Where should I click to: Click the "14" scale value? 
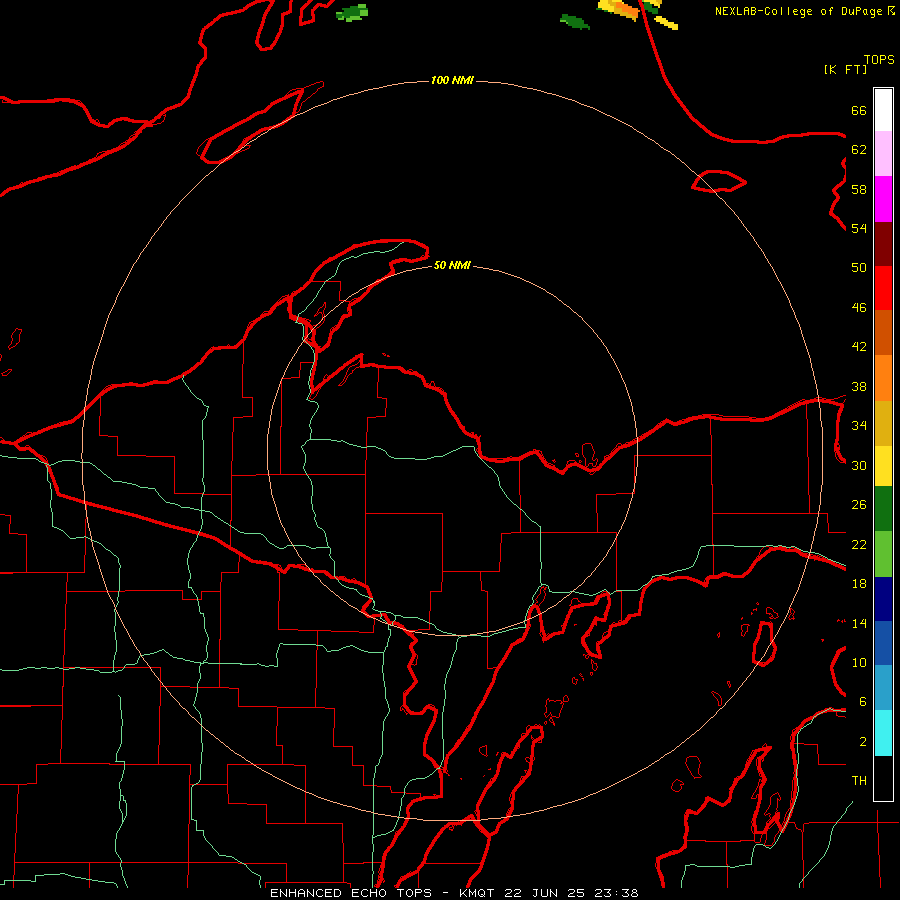(859, 624)
